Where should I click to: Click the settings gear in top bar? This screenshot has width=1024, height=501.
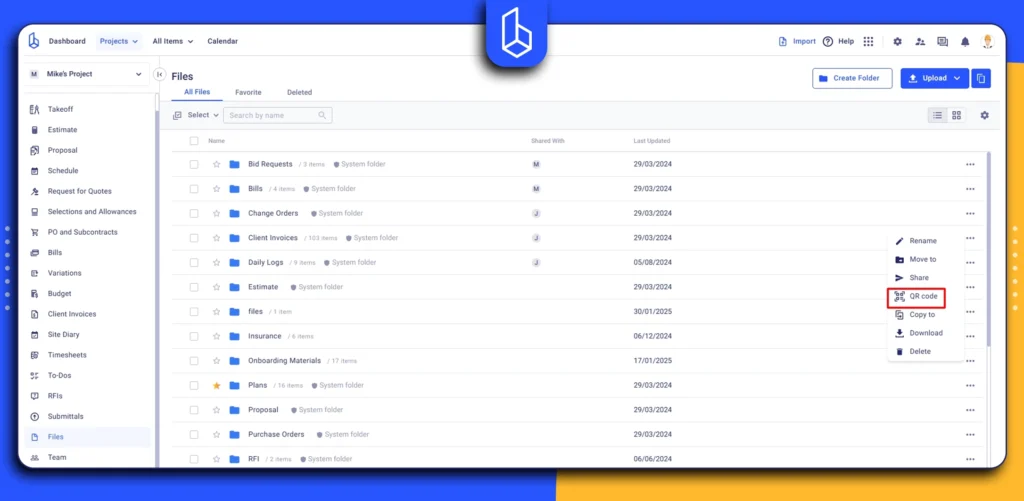pos(897,42)
